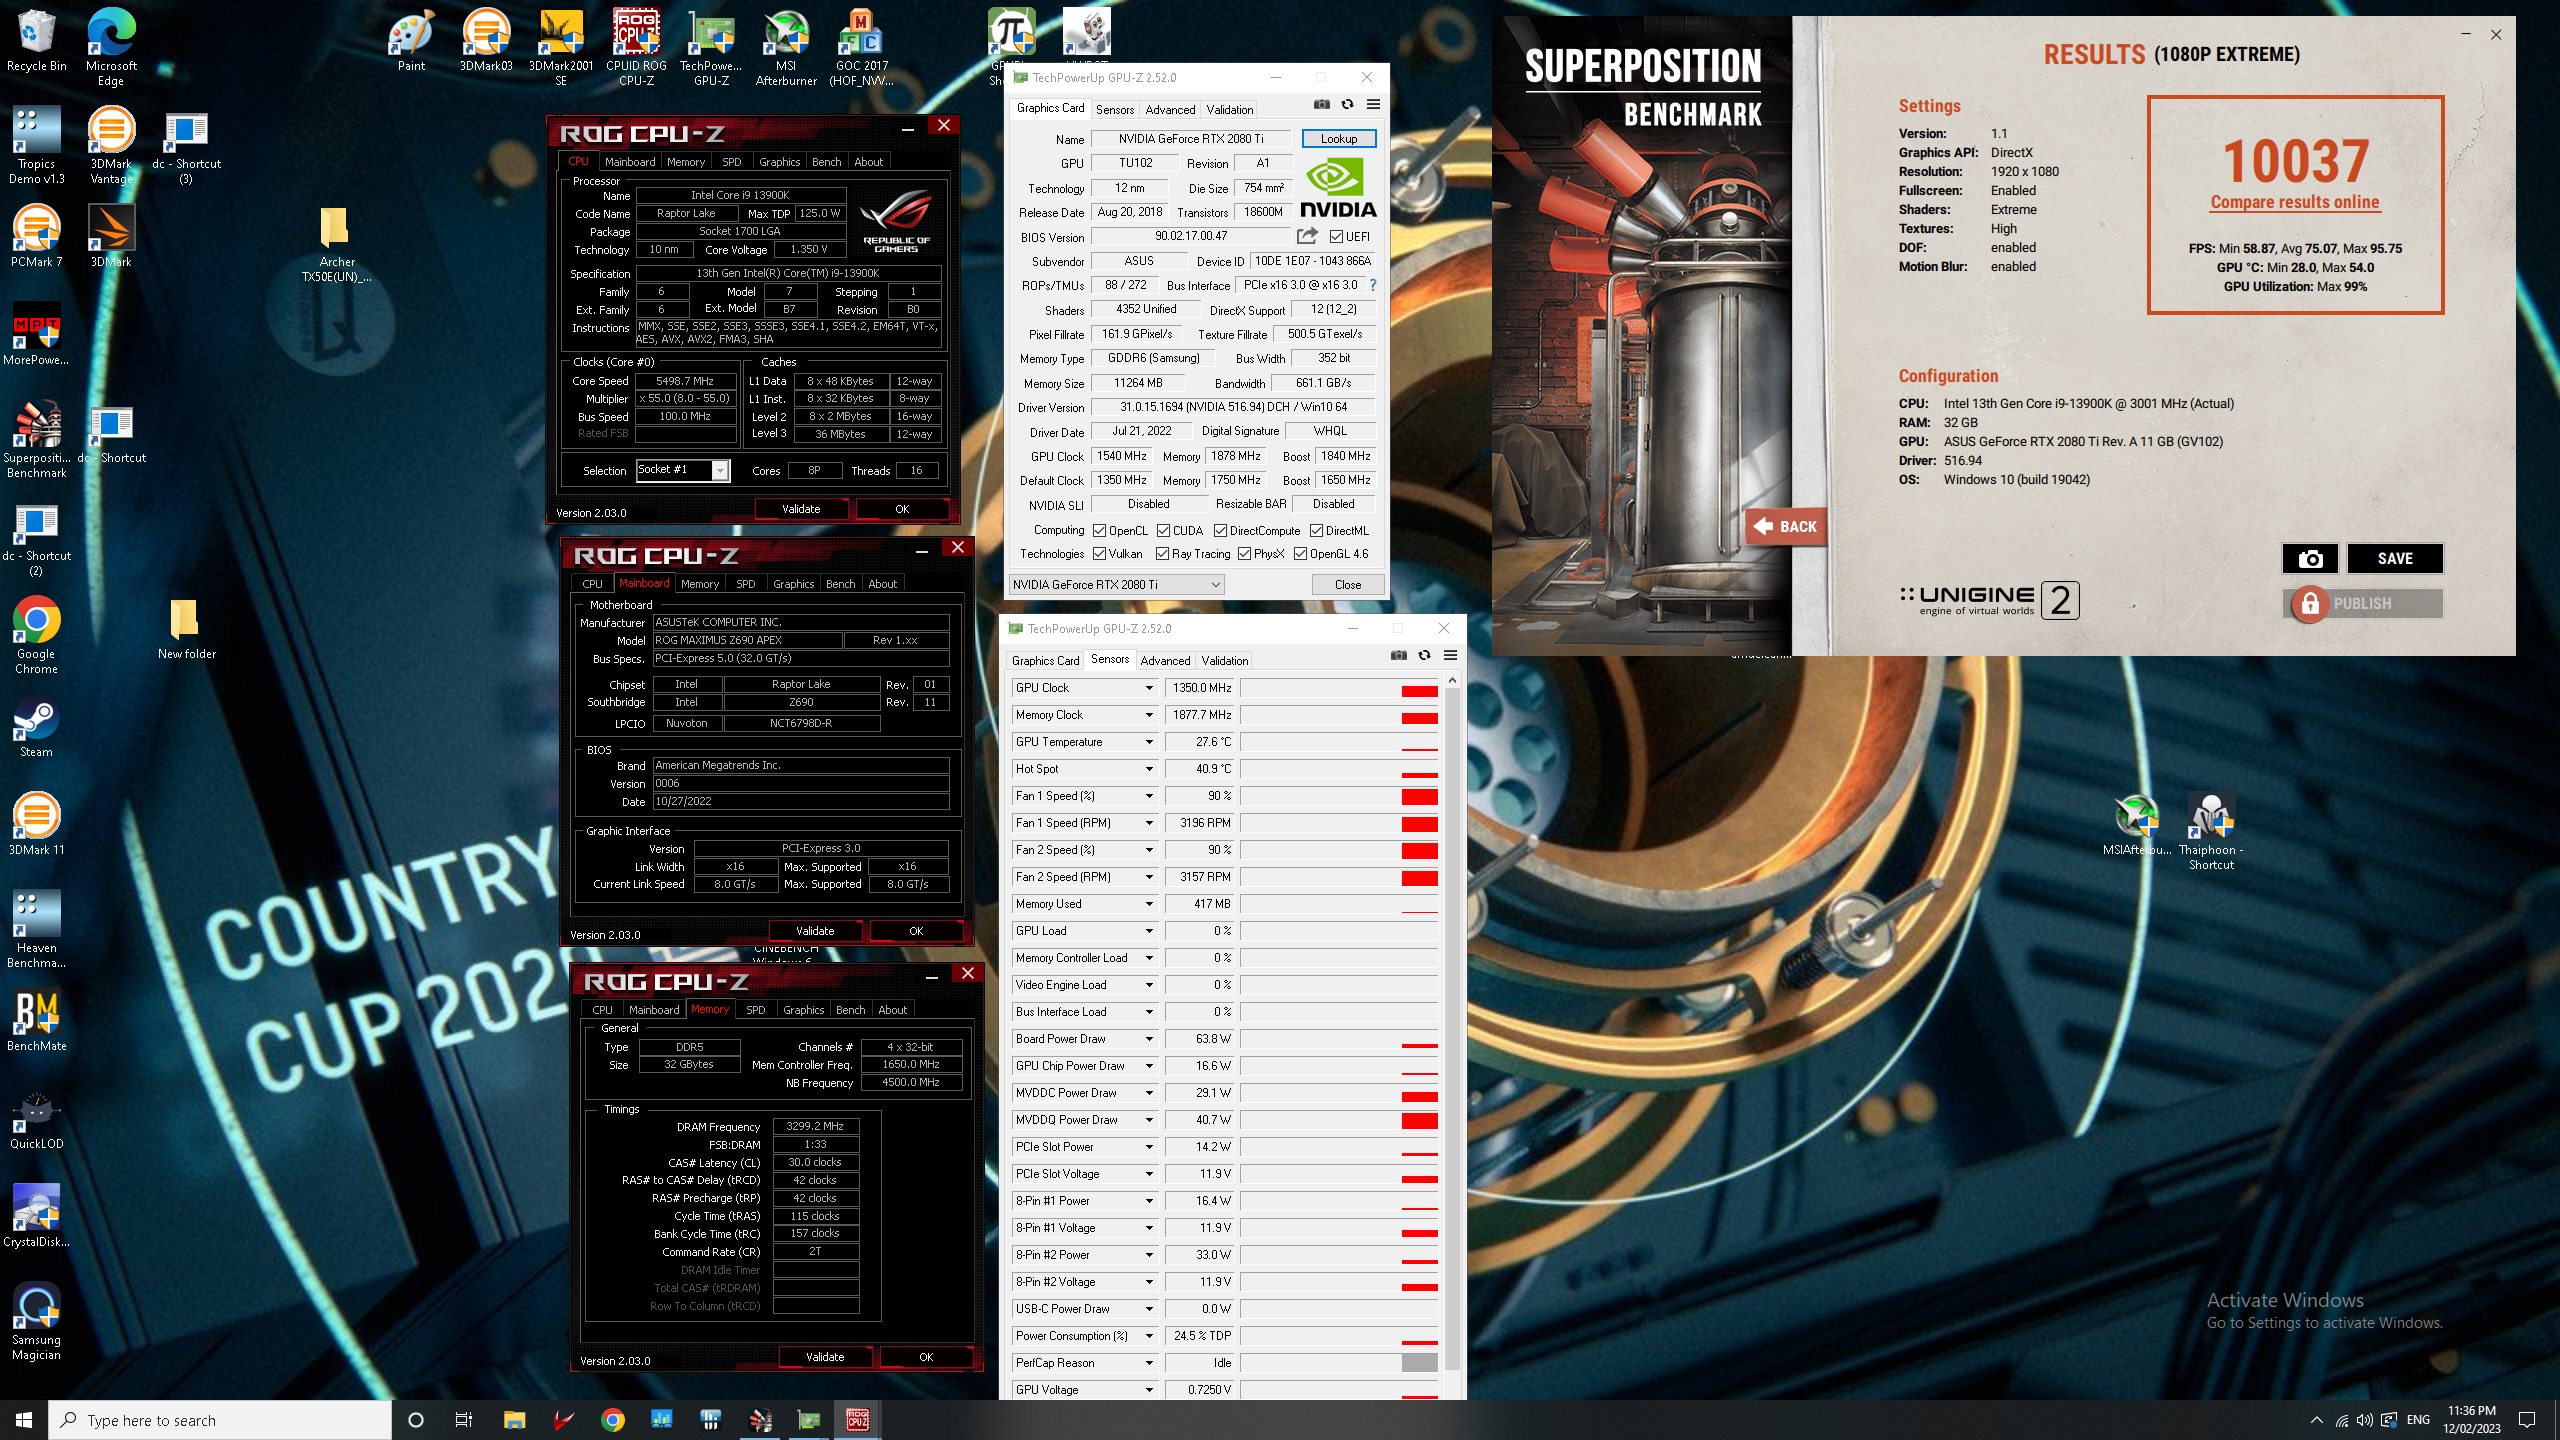Click BACK button in Superposition Benchmark
The width and height of the screenshot is (2560, 1440).
point(1787,527)
